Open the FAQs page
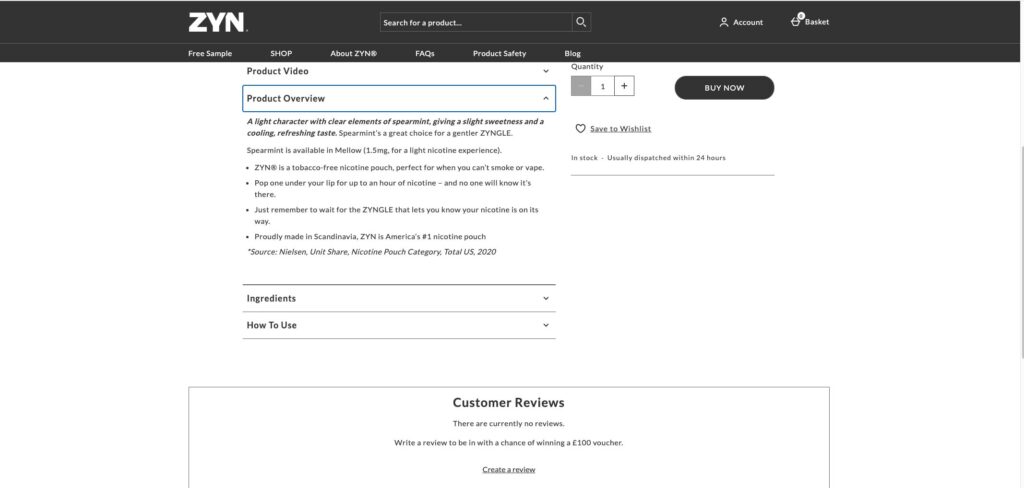This screenshot has width=1024, height=488. (424, 54)
